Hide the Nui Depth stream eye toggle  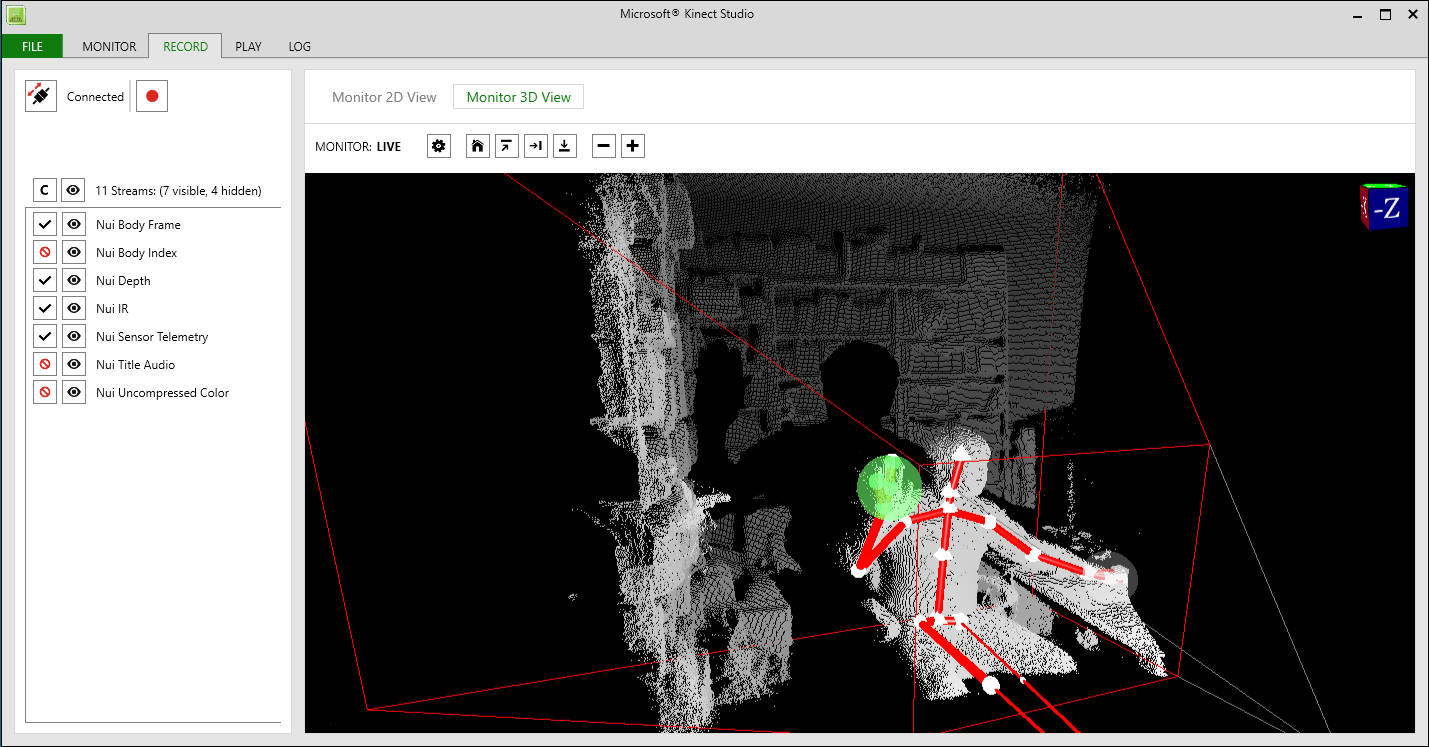click(x=74, y=281)
